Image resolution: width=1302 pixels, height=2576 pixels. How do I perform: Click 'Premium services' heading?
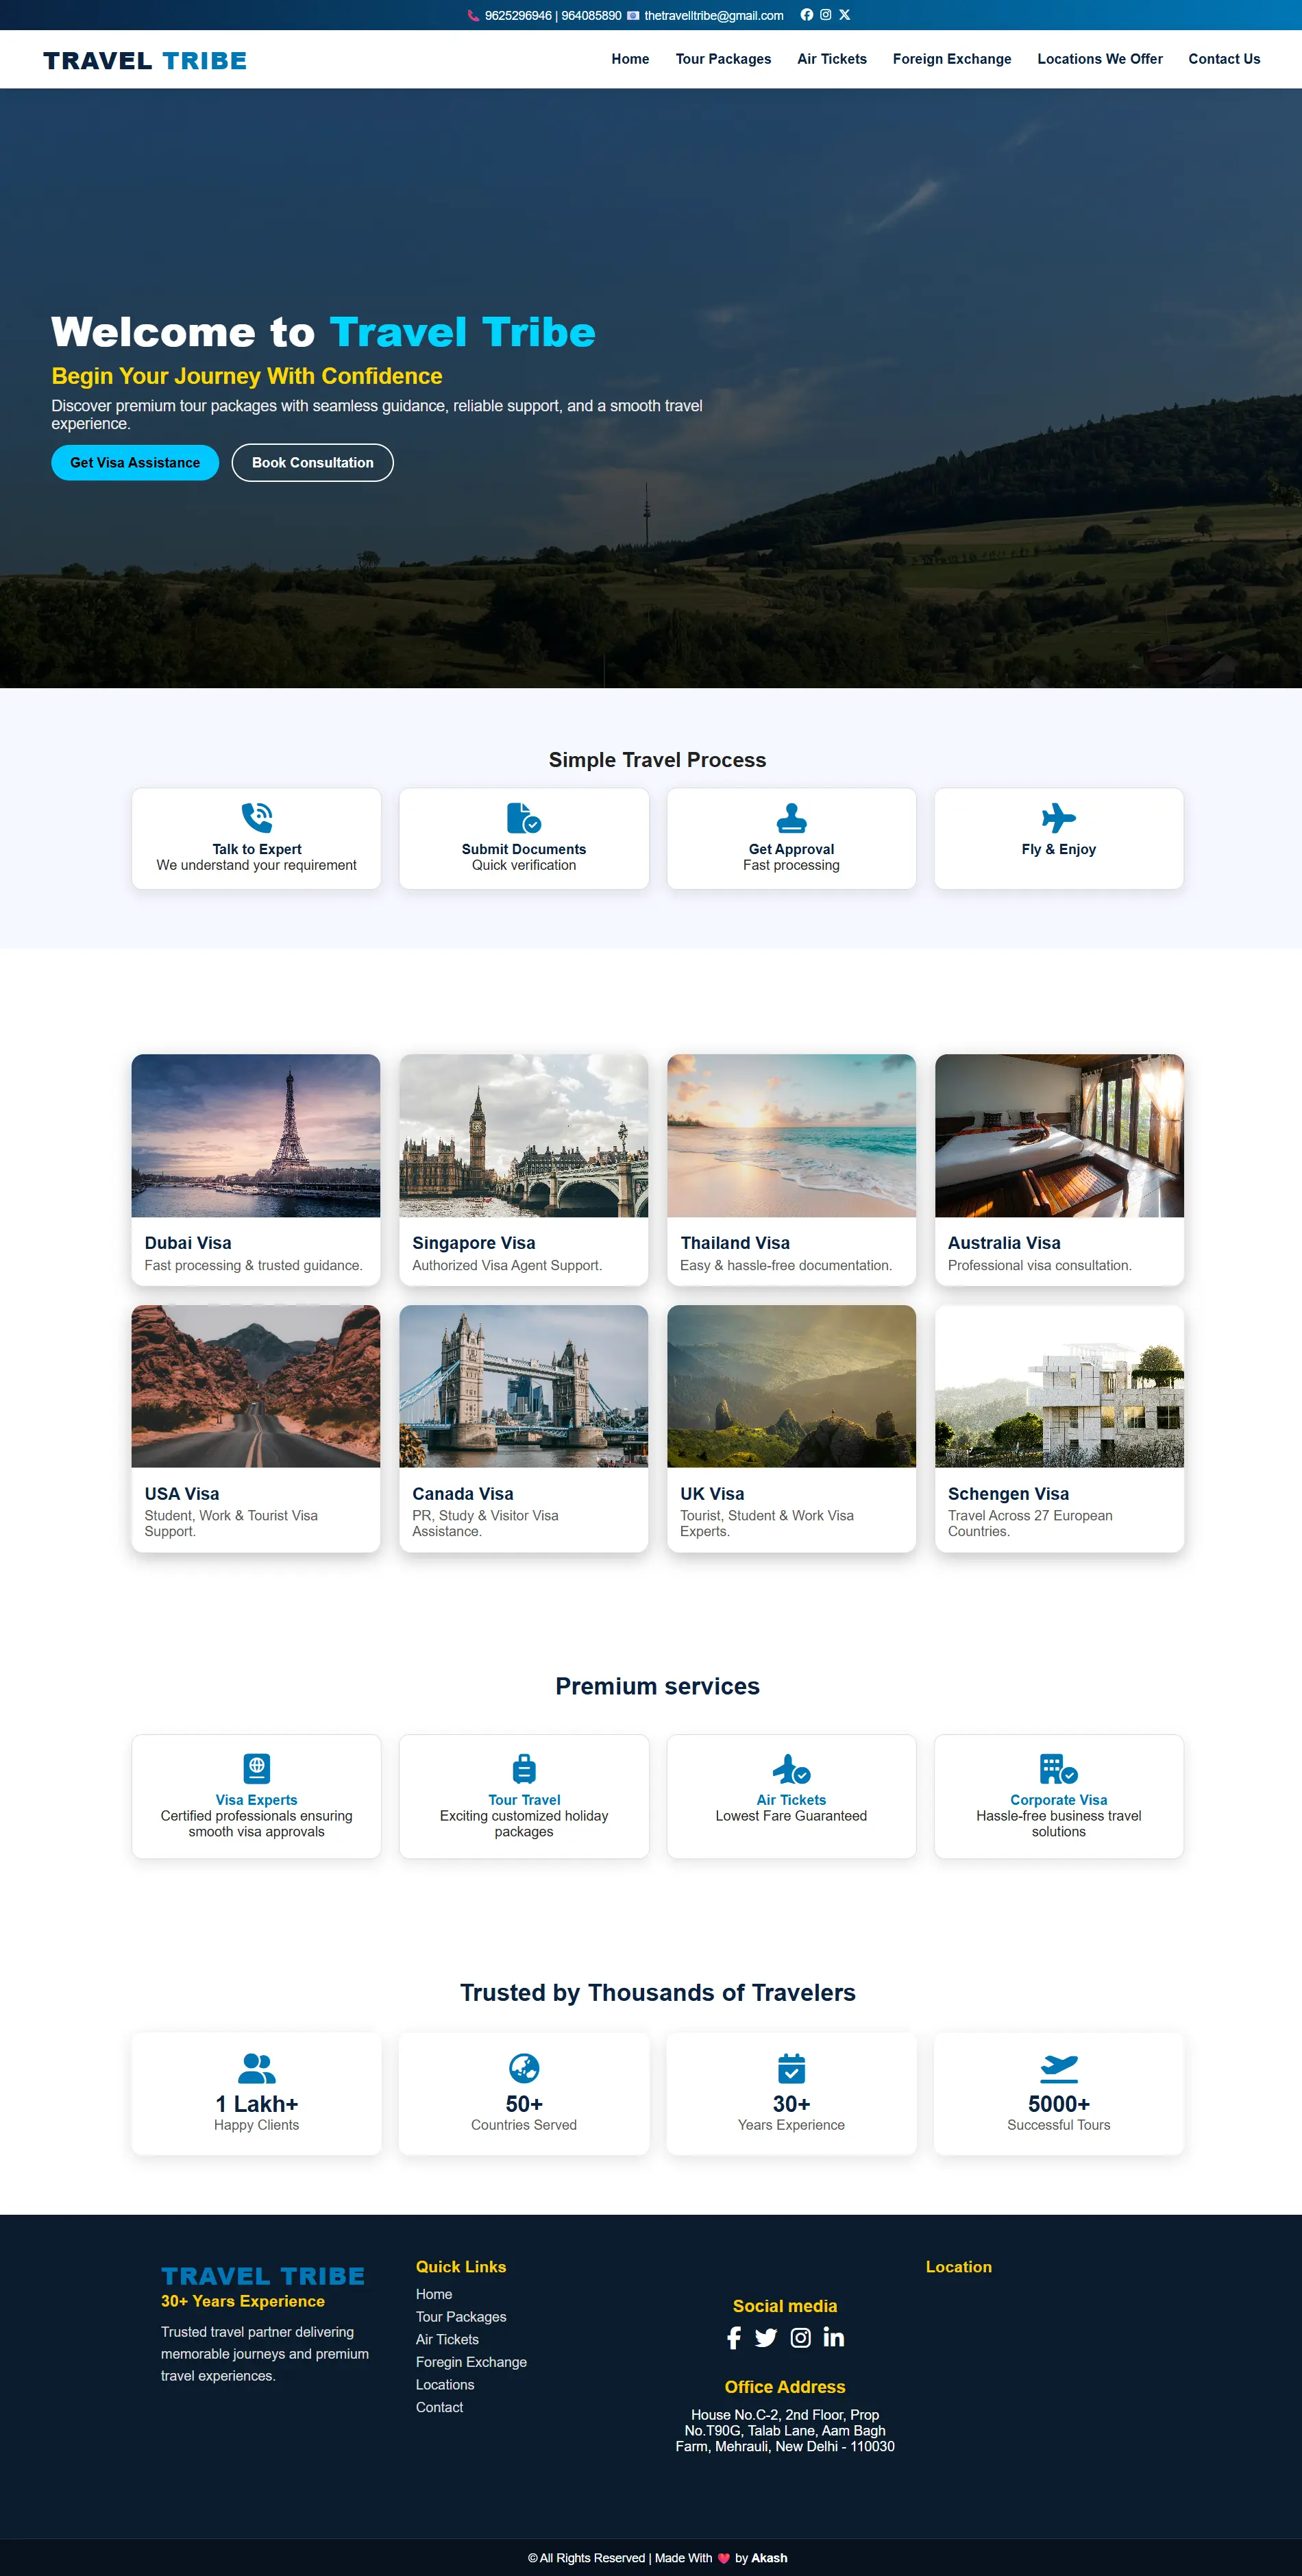point(657,1686)
